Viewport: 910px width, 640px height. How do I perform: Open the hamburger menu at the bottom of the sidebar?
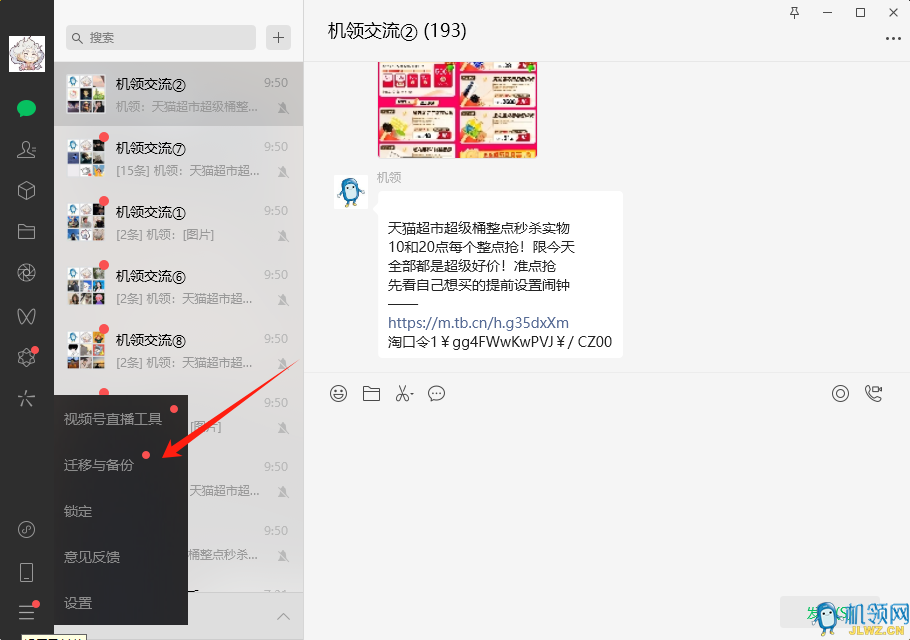click(x=27, y=612)
